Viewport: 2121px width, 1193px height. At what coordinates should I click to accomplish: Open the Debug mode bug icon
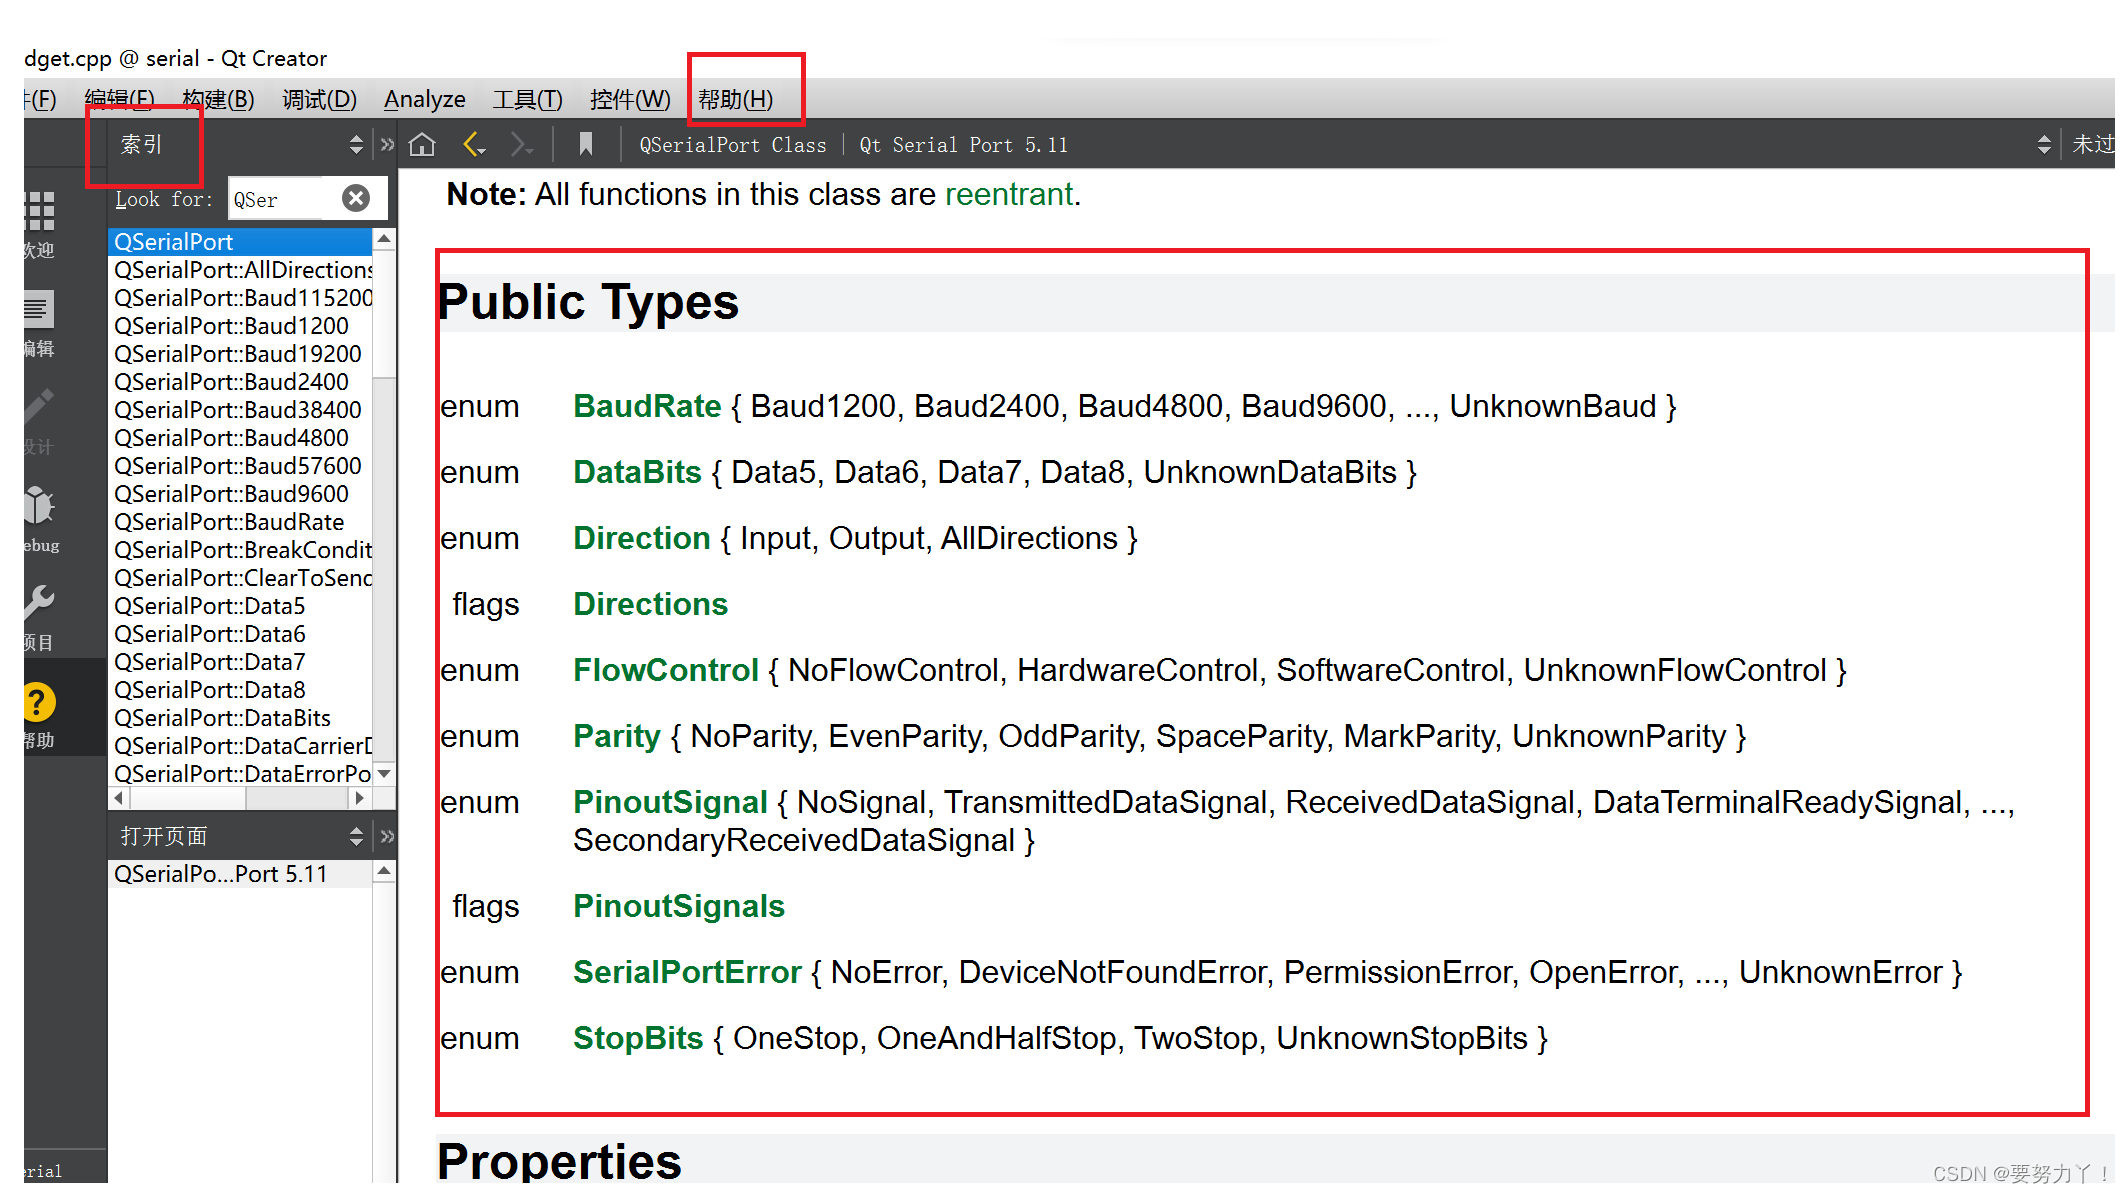(x=40, y=505)
